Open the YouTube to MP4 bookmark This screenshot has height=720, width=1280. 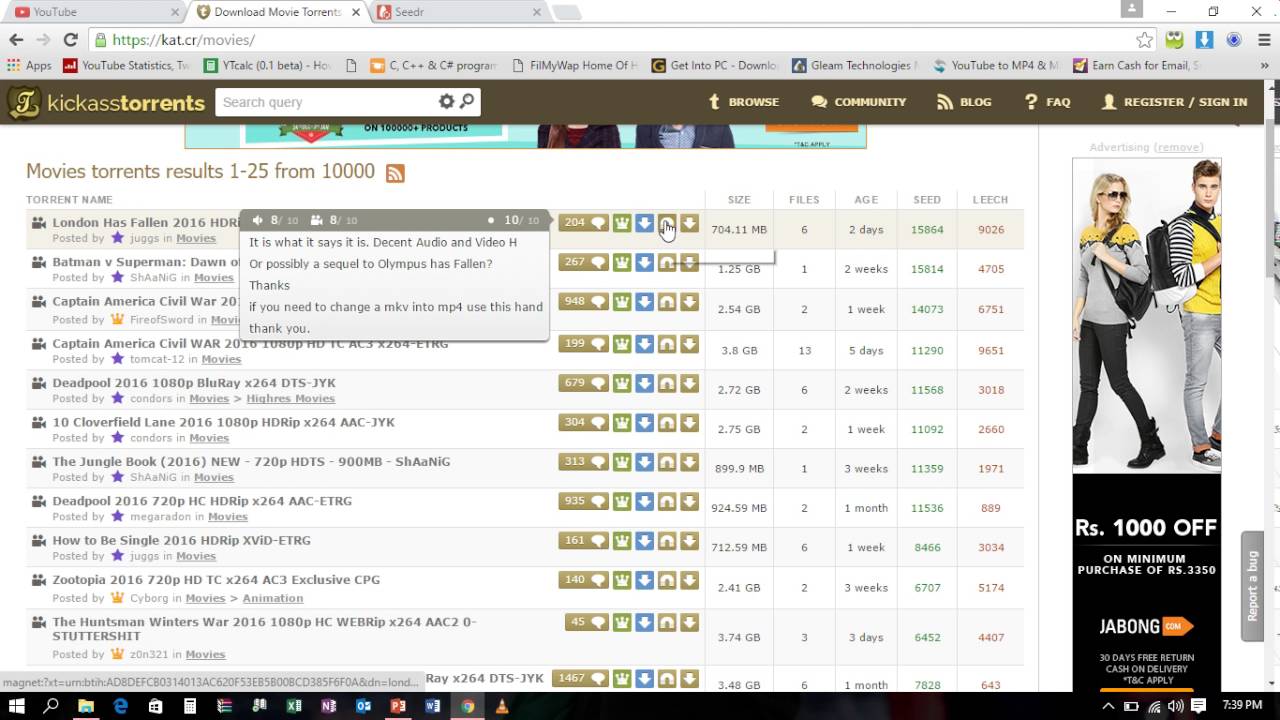click(x=996, y=65)
